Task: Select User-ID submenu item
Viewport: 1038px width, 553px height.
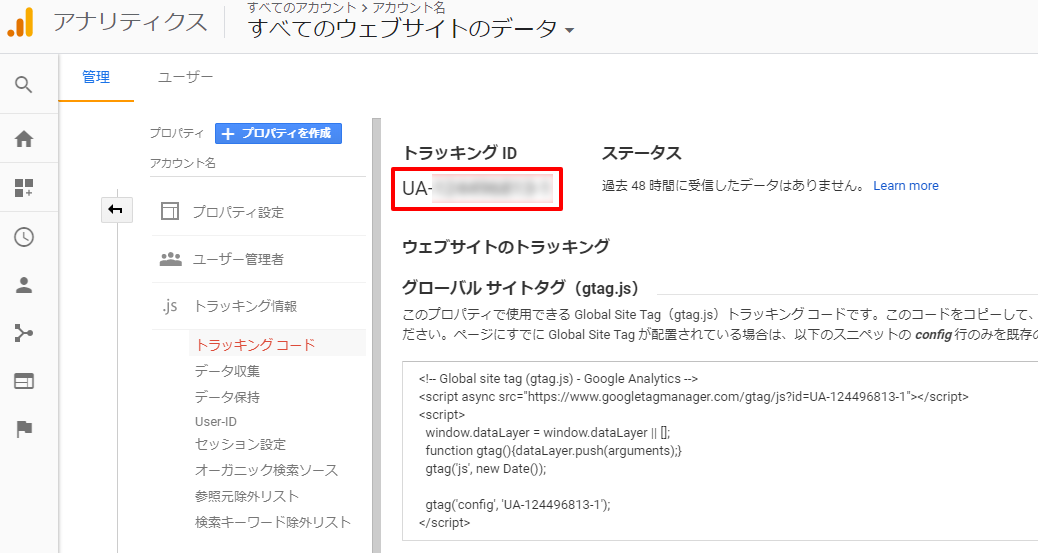Action: [x=216, y=422]
